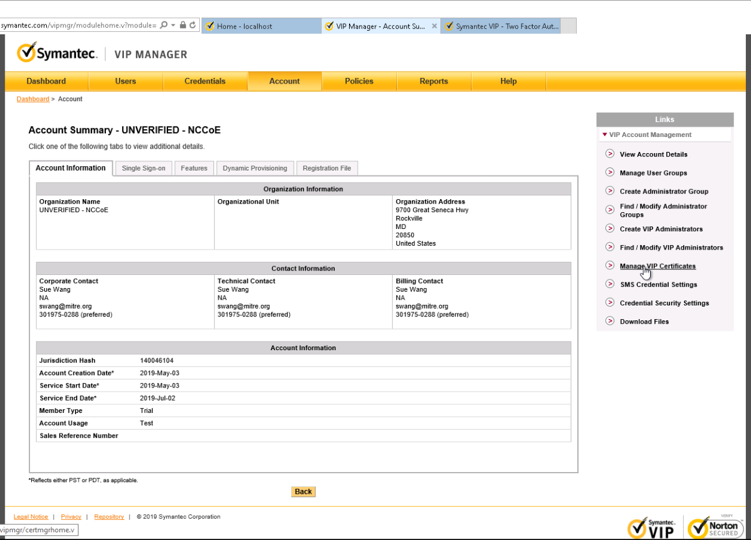Click arrow icon next to Download Files
Viewport: 751px width, 540px height.
tap(610, 321)
